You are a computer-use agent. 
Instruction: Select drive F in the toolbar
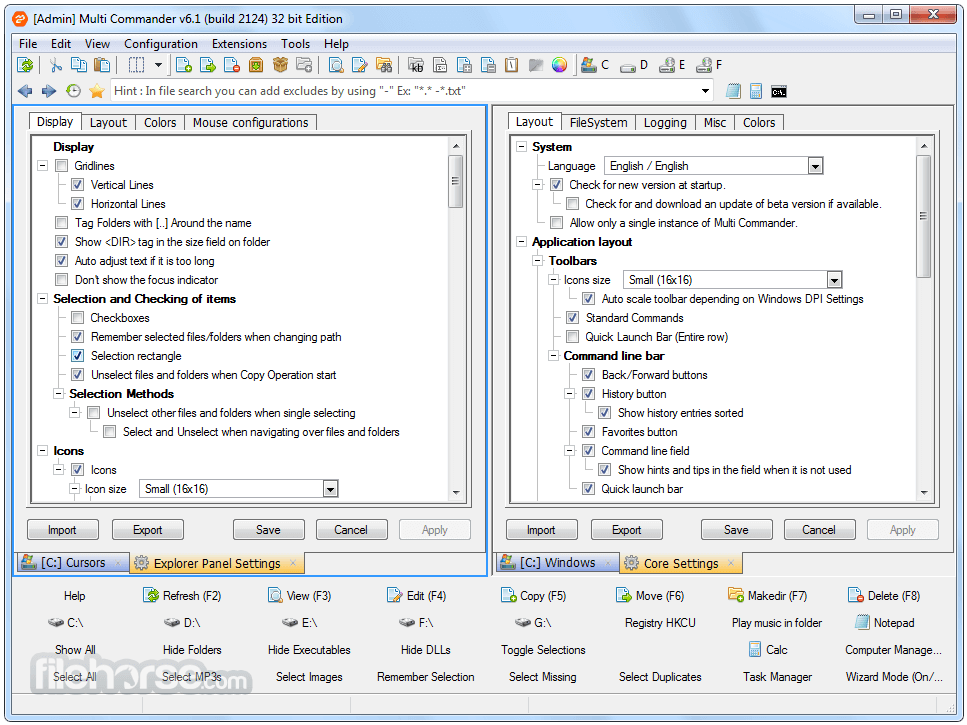pos(709,65)
